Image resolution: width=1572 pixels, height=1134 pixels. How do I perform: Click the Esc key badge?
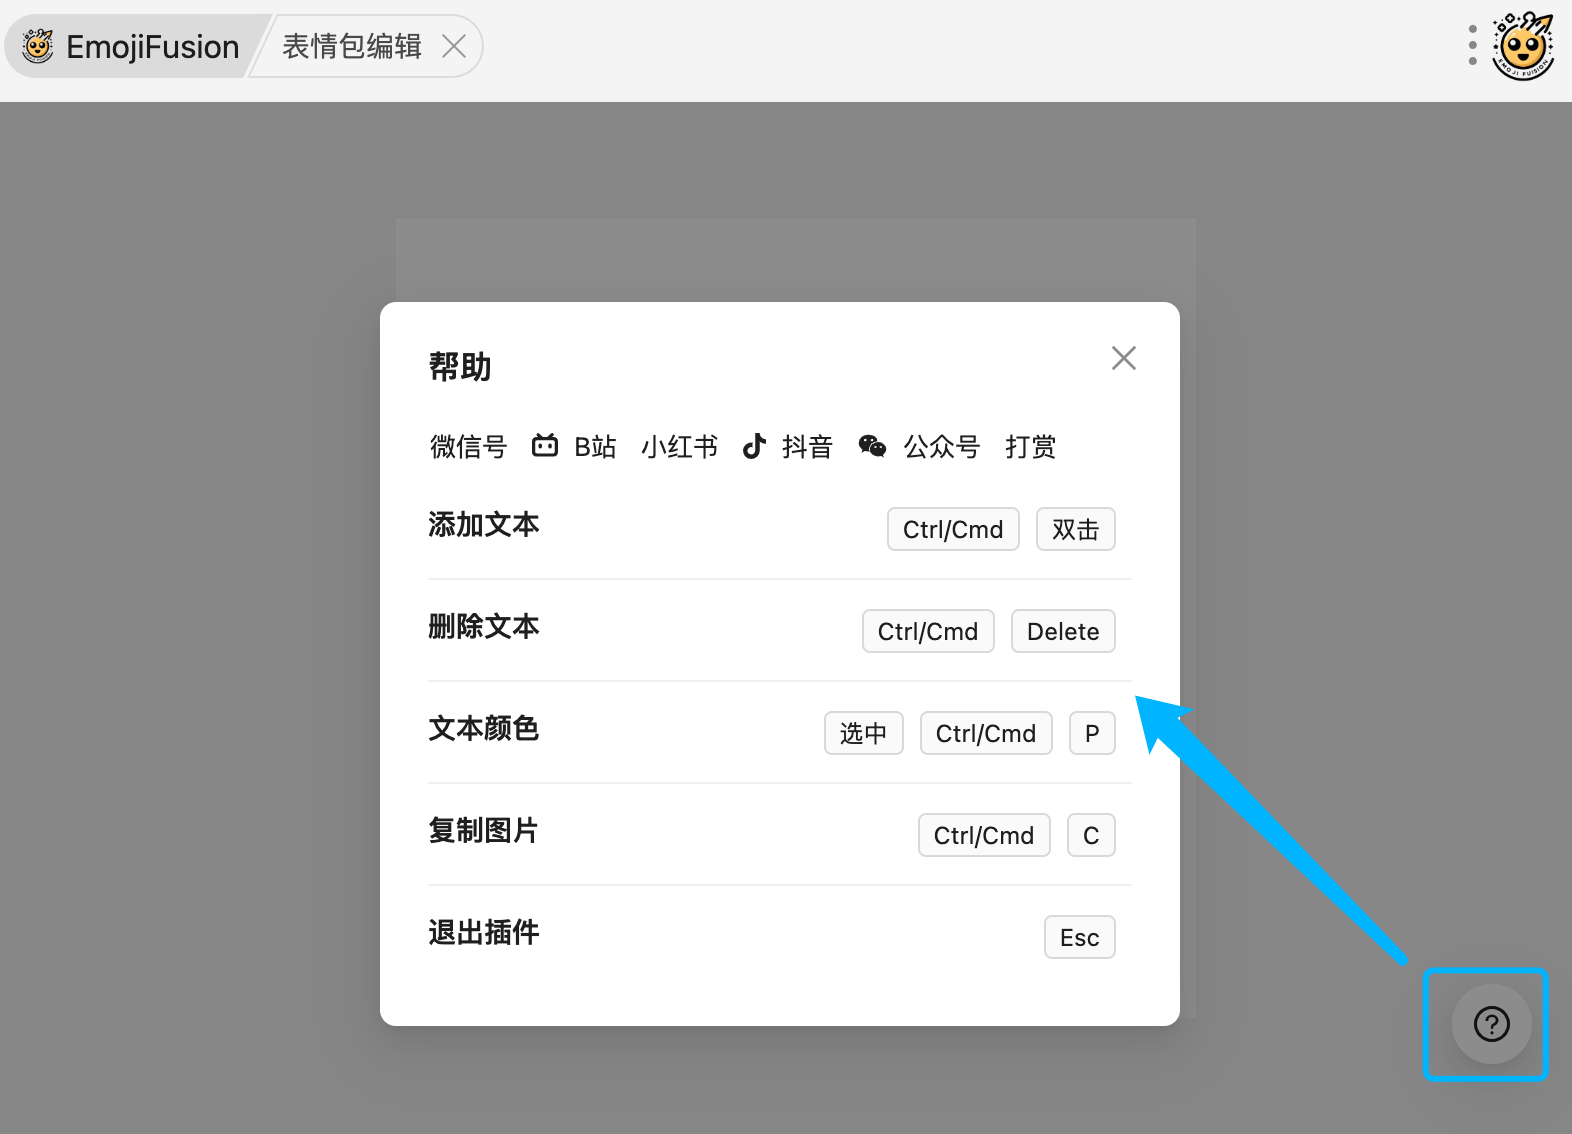pos(1079,937)
